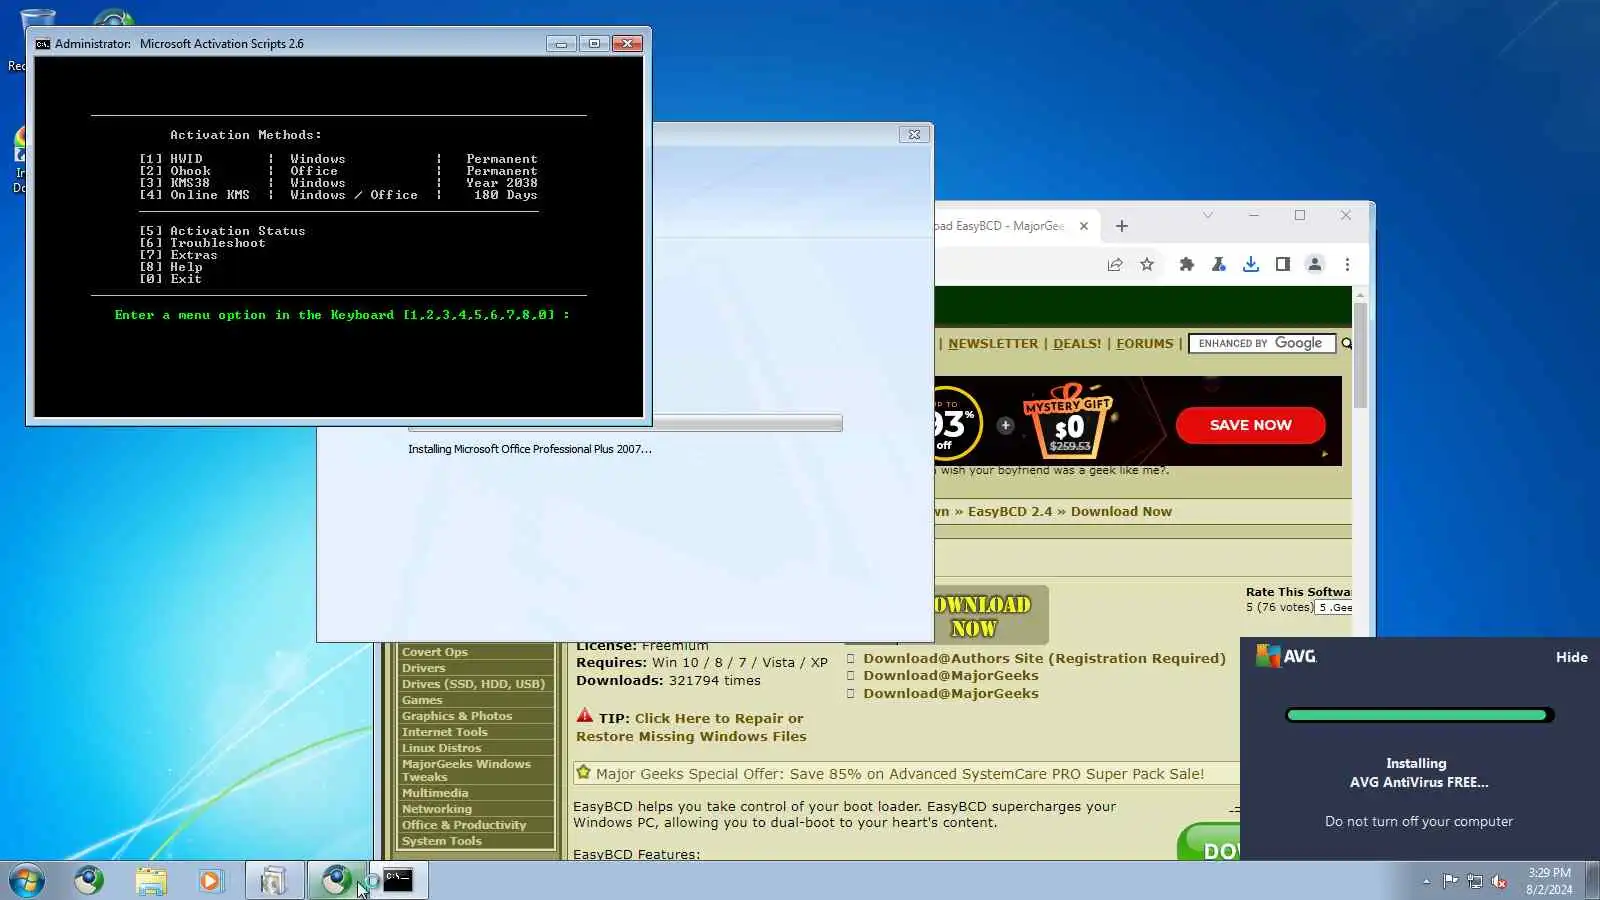Click the scroll-up arrow in Chrome page

(x=1360, y=294)
